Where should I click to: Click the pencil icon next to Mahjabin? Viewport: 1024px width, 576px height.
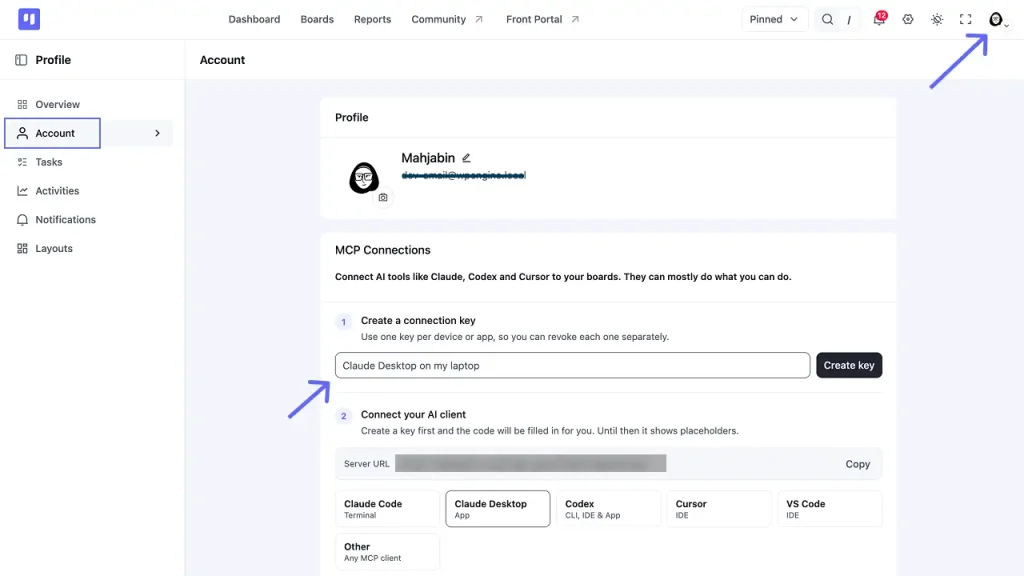coord(466,158)
